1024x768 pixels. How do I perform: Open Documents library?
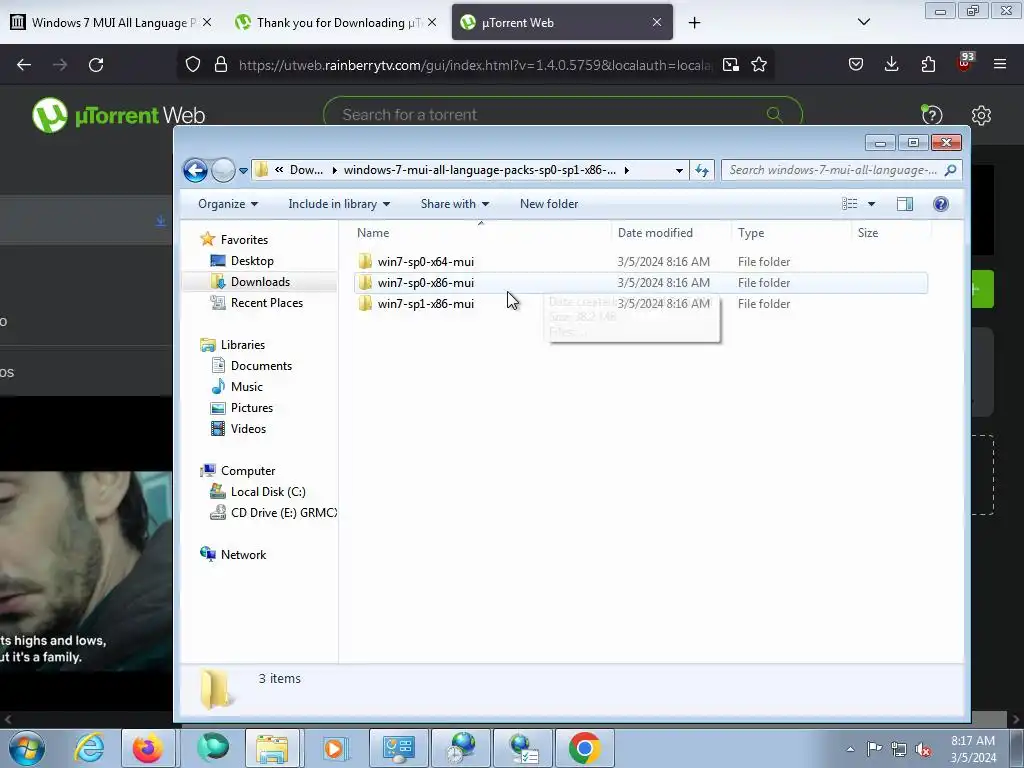coord(252,366)
